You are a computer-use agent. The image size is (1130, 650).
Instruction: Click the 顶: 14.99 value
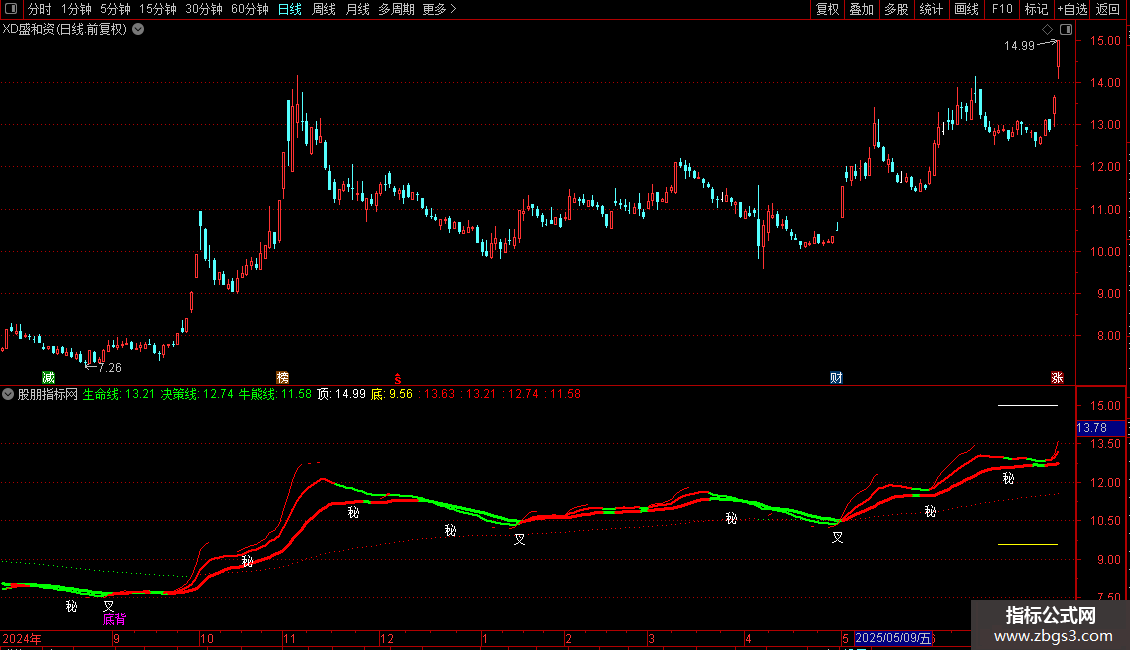341,394
